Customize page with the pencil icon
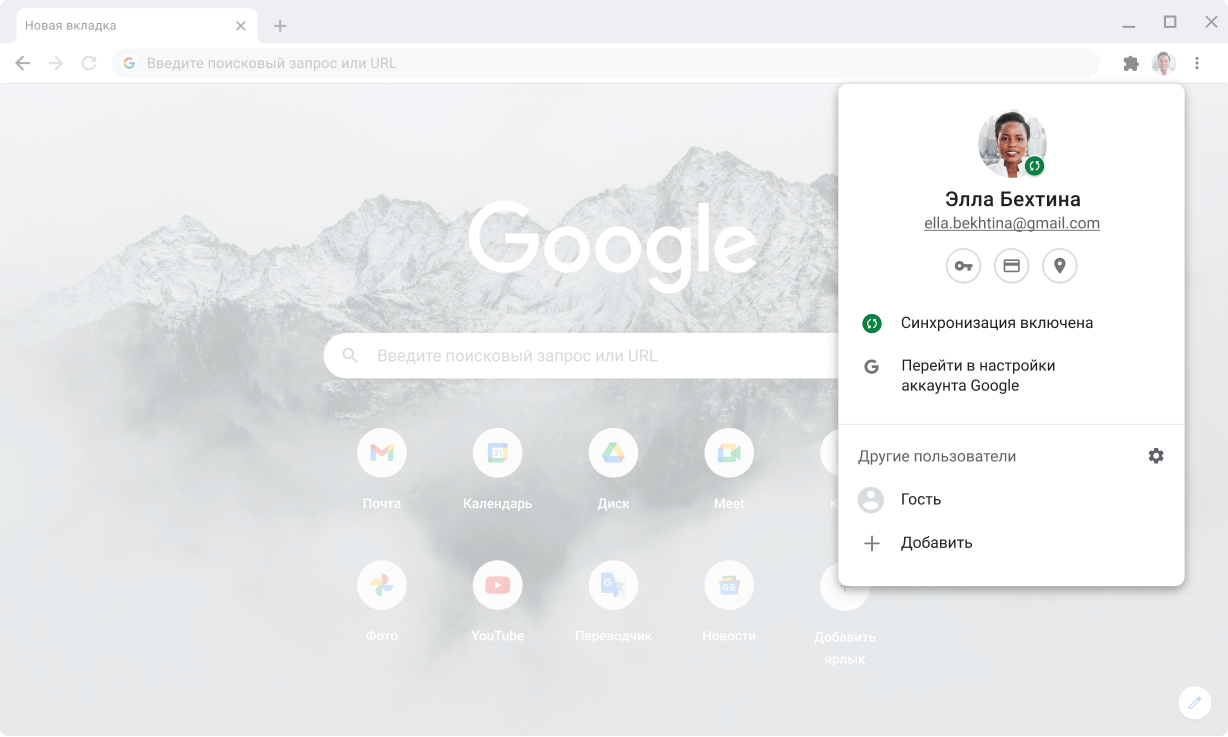The height and width of the screenshot is (737, 1228). (x=1194, y=703)
